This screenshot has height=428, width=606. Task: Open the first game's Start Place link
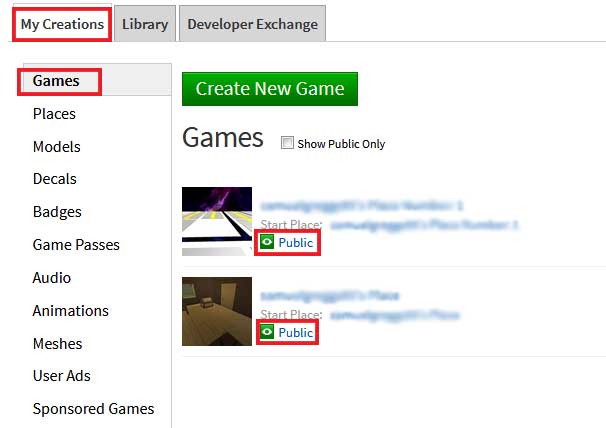coord(424,225)
